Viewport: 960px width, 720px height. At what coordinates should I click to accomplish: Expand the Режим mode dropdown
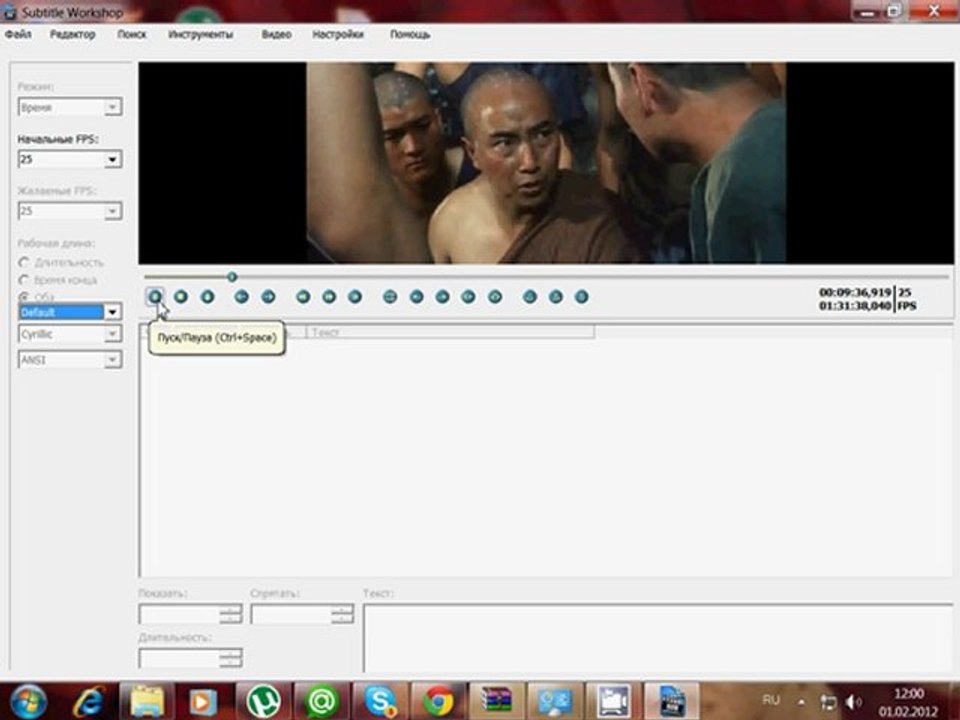112,107
